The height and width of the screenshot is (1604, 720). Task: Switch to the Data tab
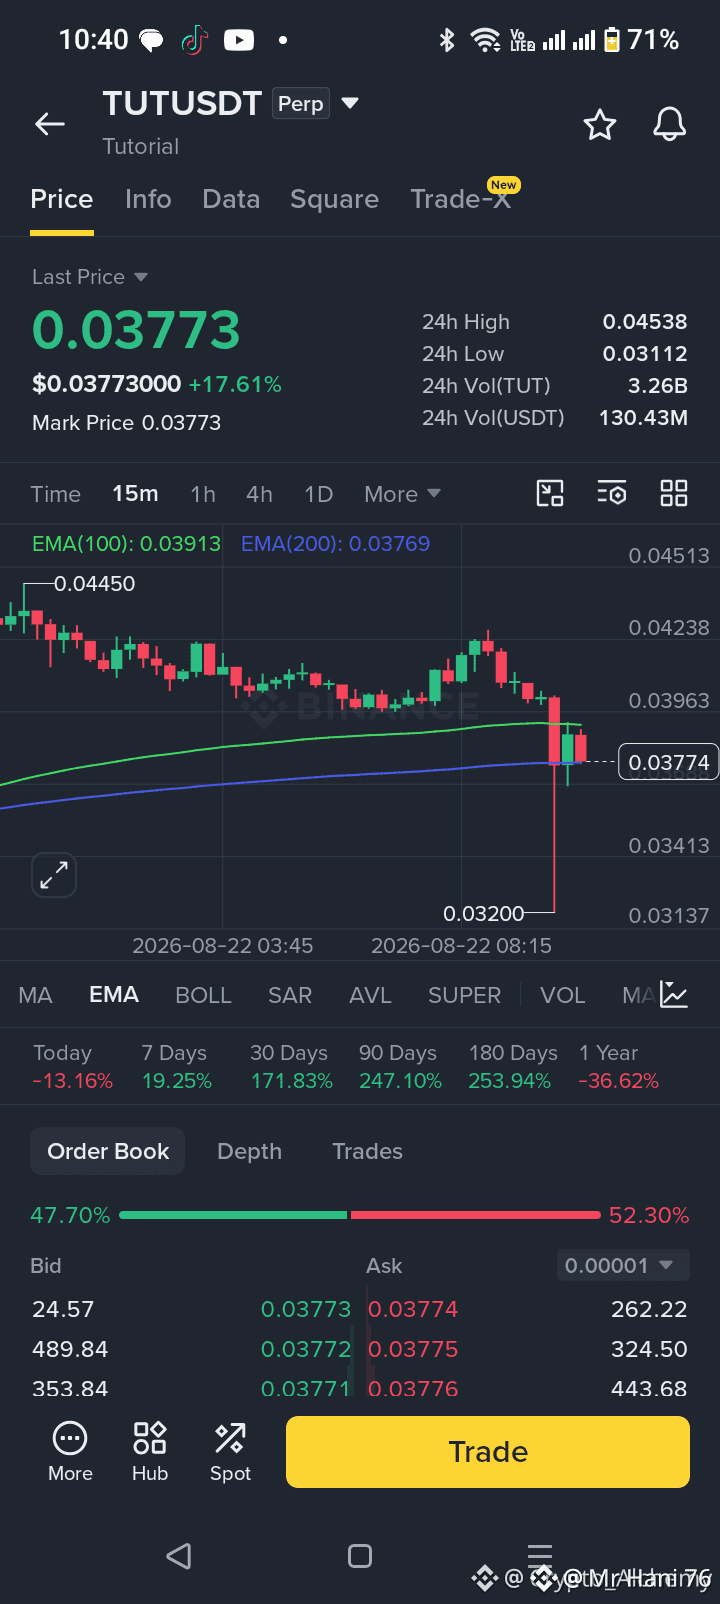(231, 199)
